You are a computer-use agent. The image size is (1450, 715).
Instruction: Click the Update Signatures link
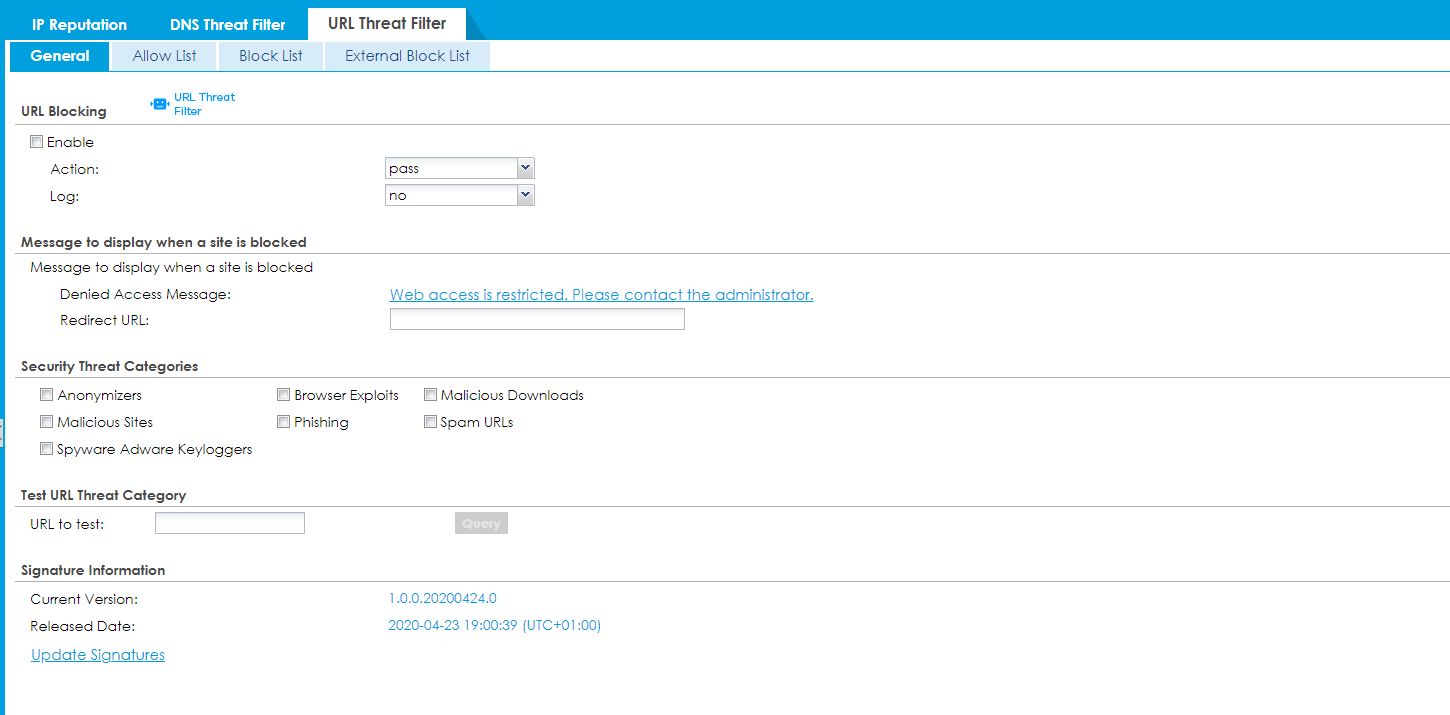[x=97, y=654]
